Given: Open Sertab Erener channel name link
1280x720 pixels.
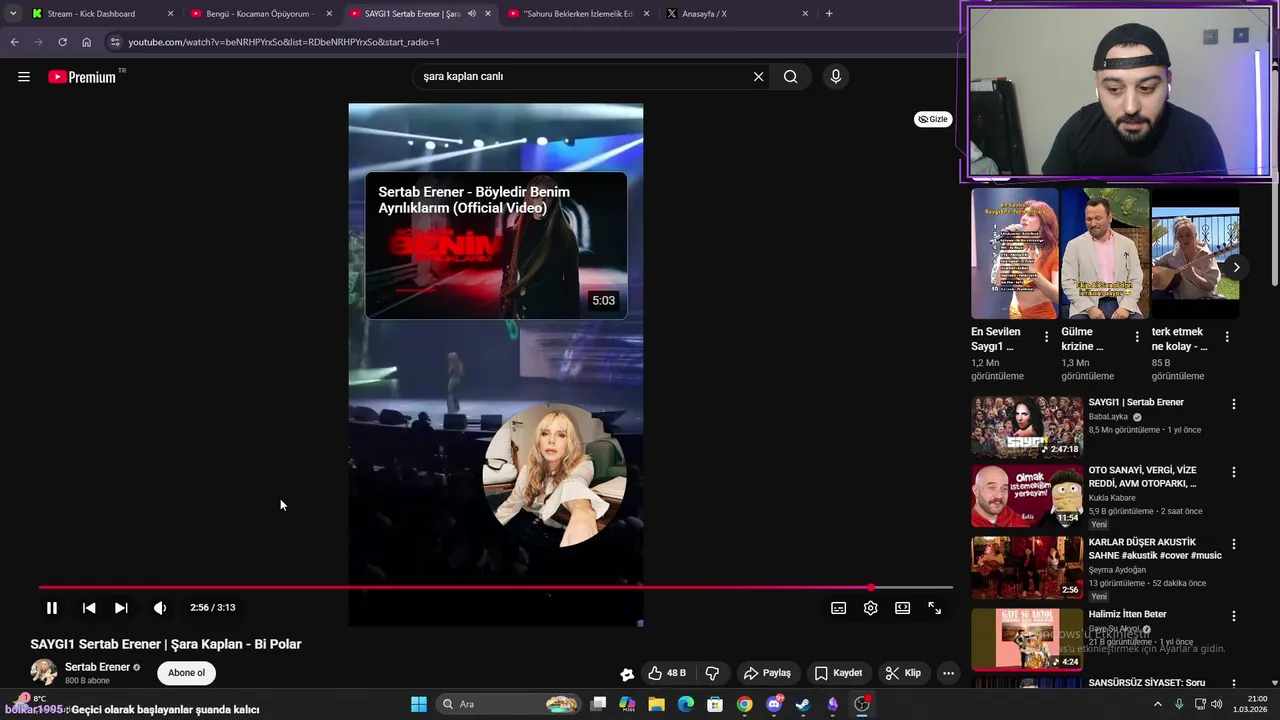Looking at the screenshot, I should coord(97,667).
